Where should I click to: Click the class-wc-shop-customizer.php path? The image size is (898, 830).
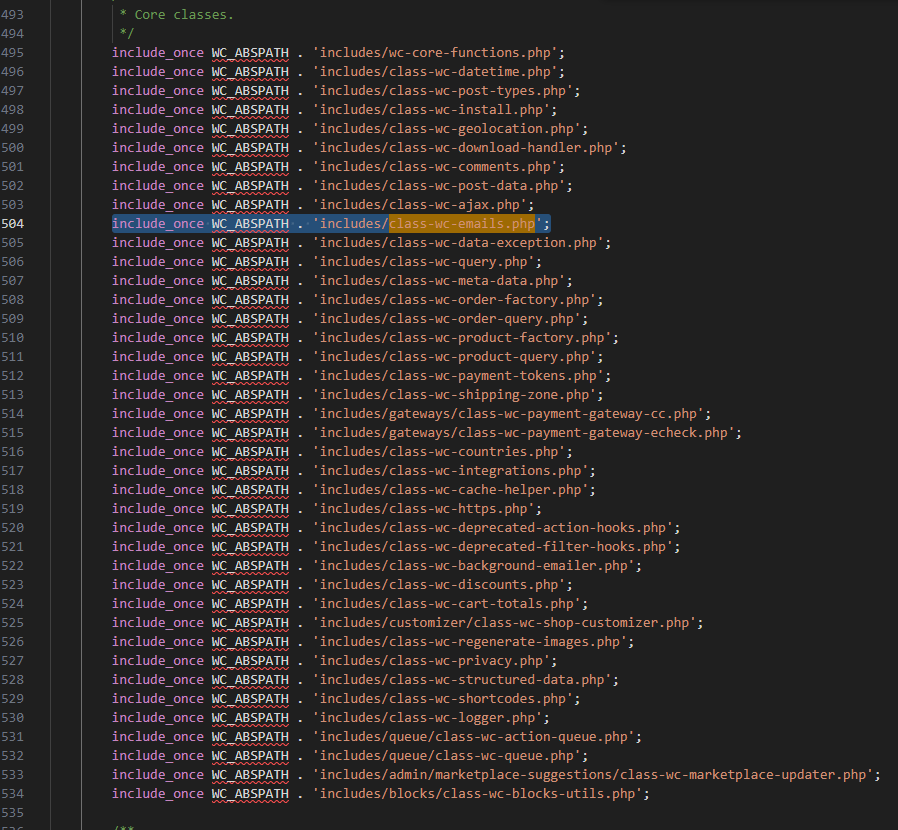click(506, 622)
